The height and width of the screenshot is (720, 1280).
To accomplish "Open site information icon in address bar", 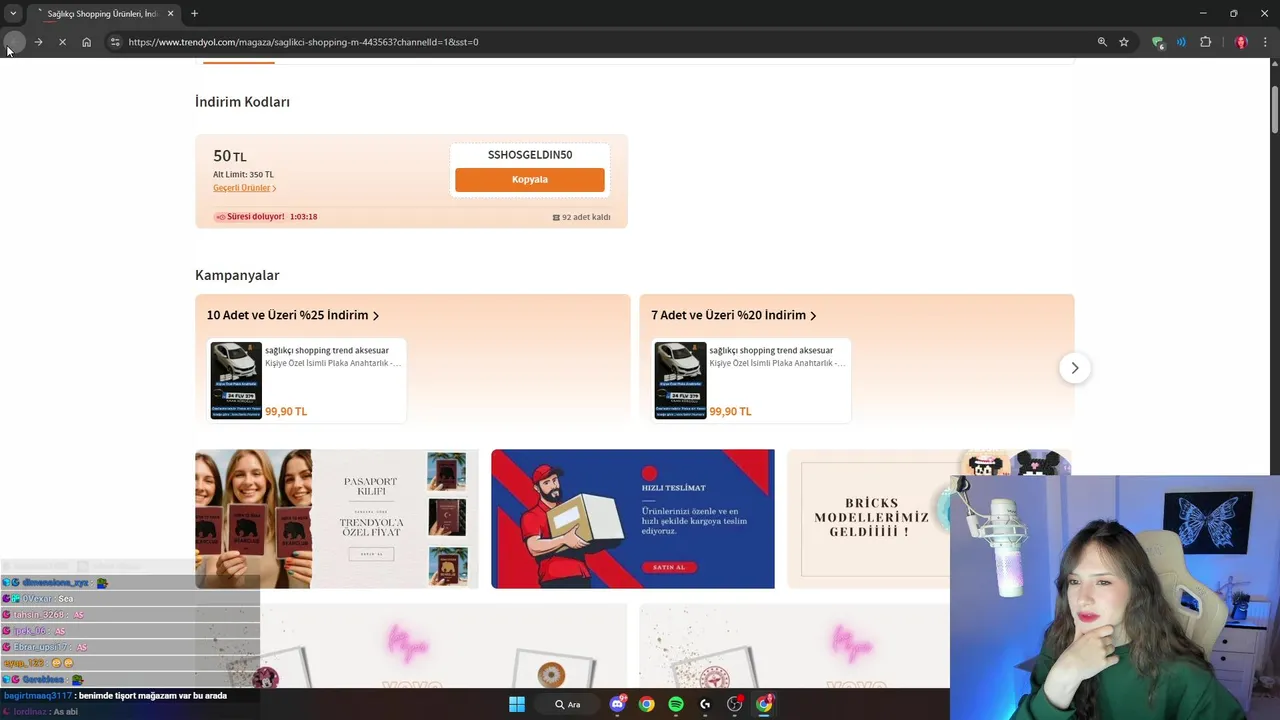I will [x=115, y=42].
